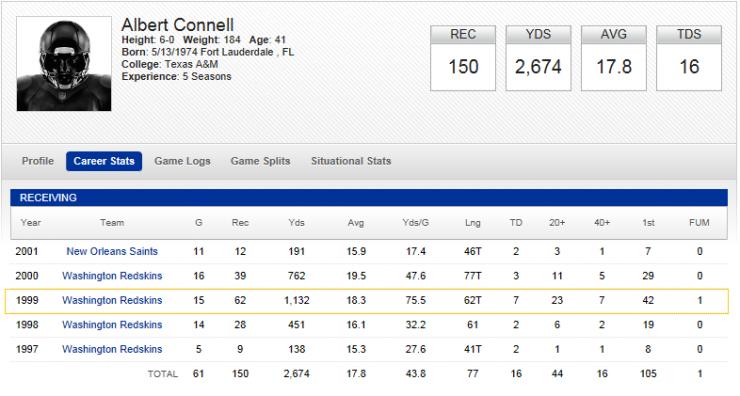Open the Profile tab
Screen dimensions: 740x396
click(x=38, y=161)
